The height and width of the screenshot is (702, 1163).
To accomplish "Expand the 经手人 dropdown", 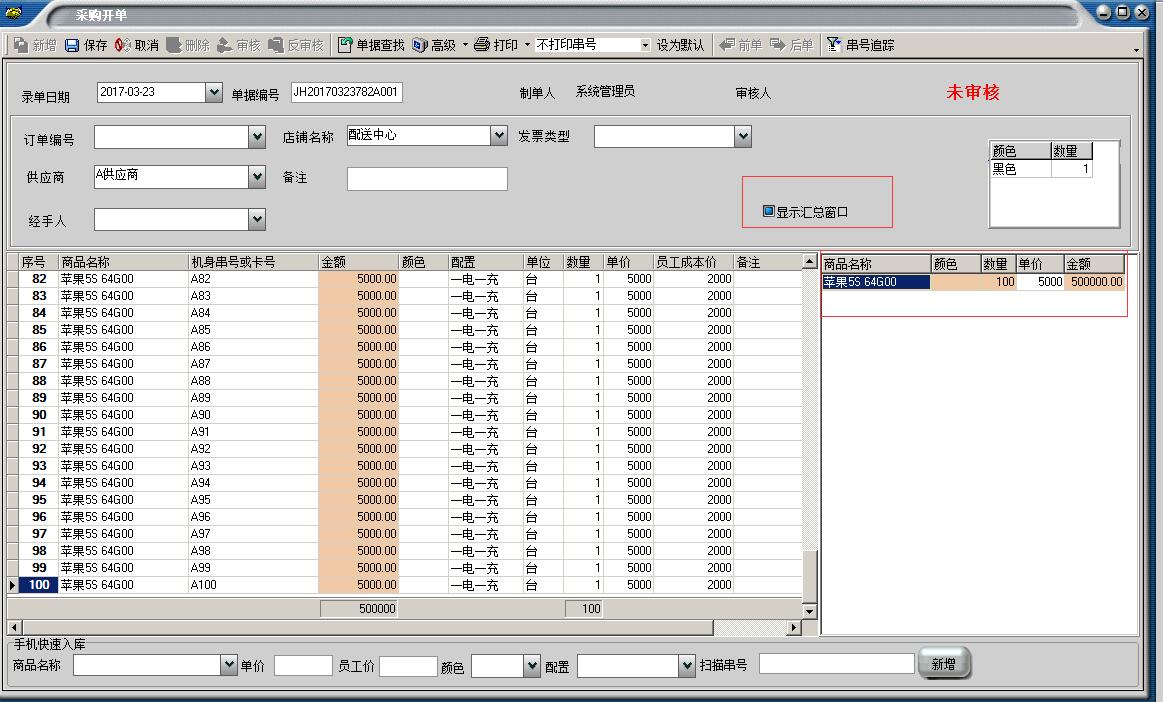I will click(257, 220).
